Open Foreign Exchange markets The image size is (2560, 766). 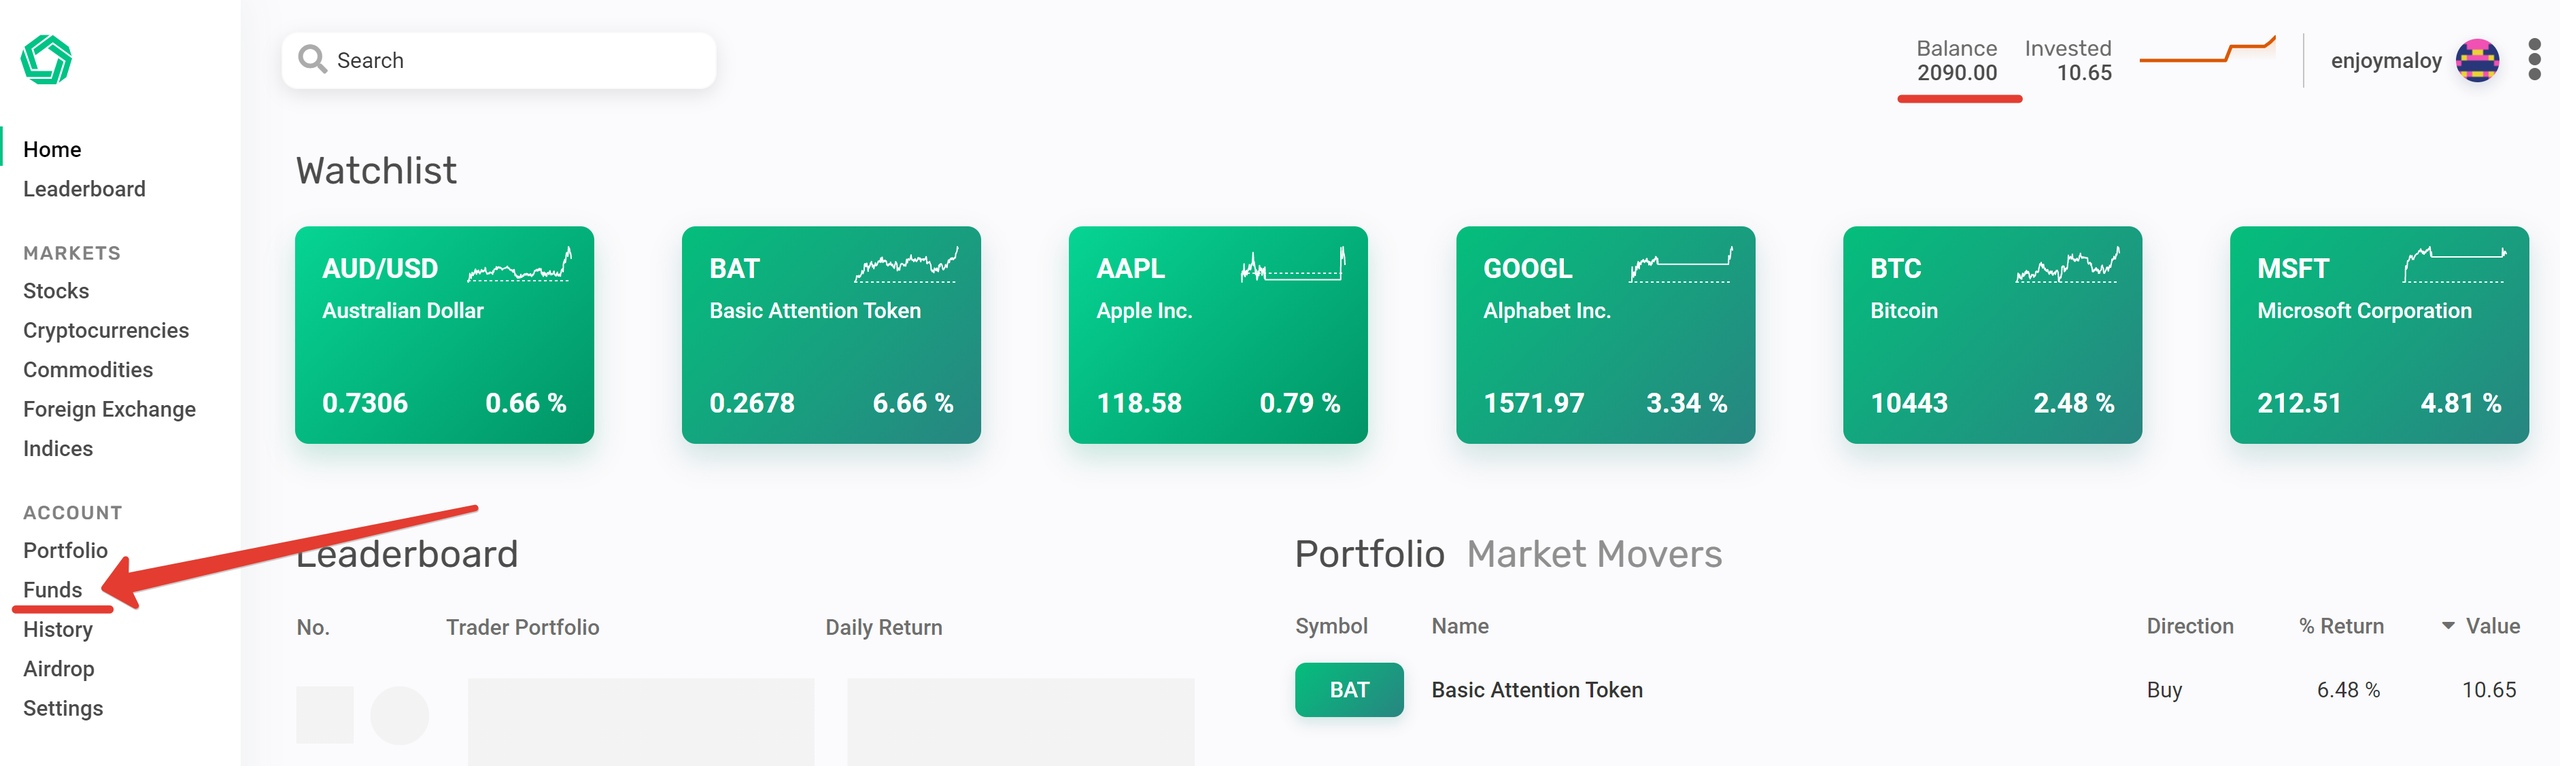[109, 409]
